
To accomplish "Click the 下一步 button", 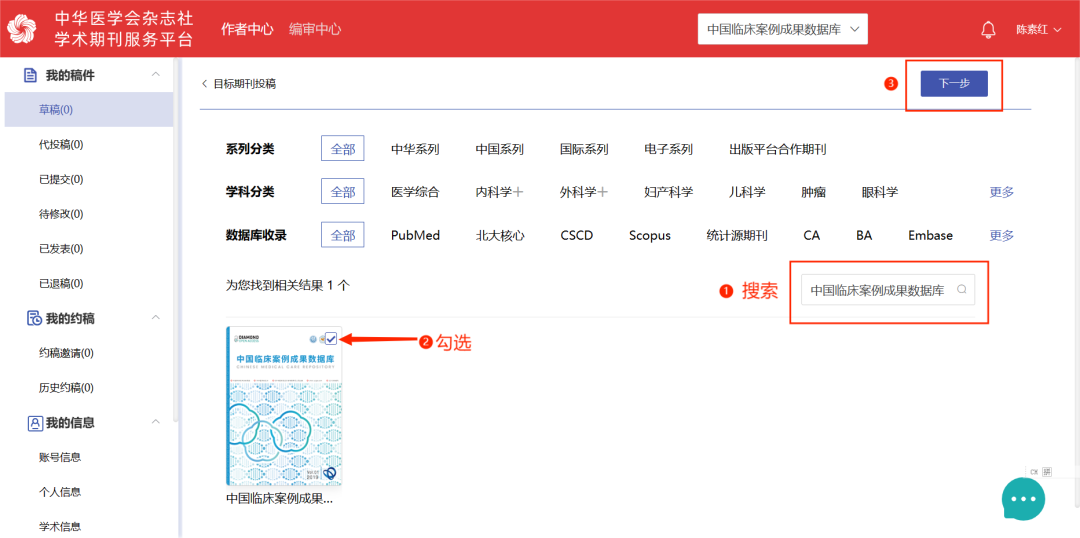I will (954, 83).
